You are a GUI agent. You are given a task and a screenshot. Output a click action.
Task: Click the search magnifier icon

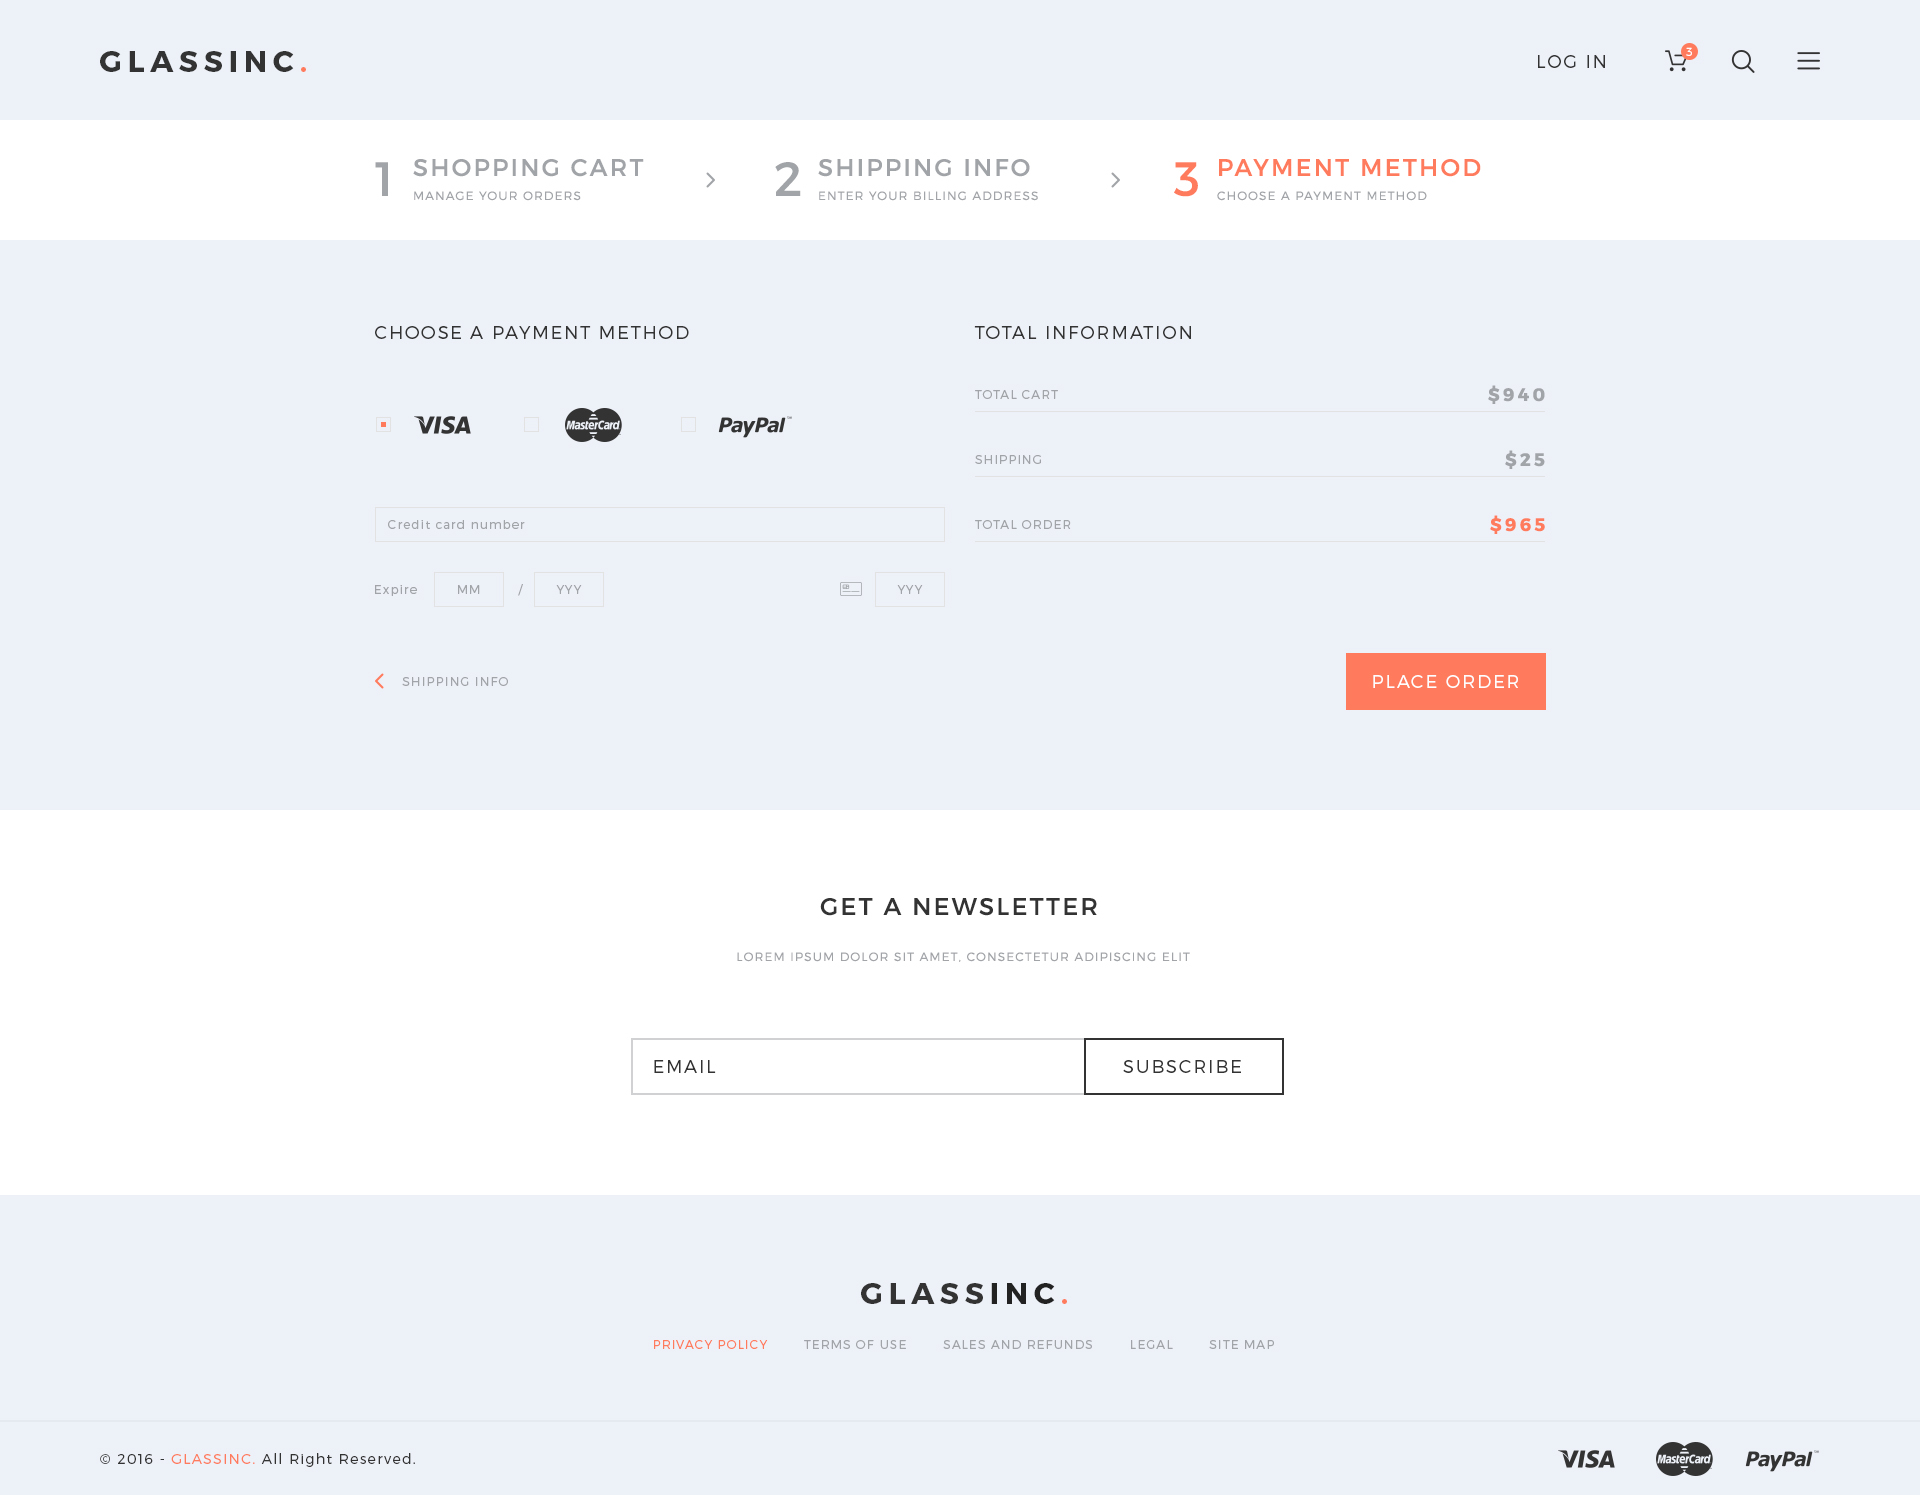pos(1743,61)
